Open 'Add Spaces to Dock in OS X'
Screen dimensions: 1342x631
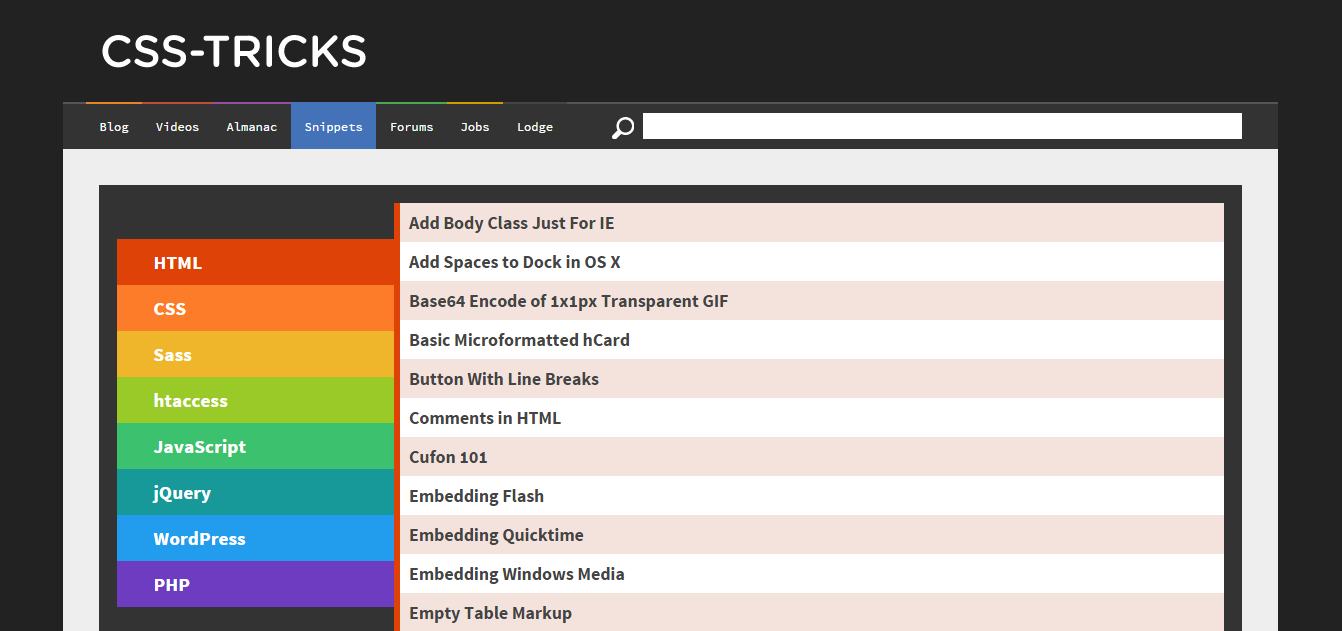[x=812, y=262]
